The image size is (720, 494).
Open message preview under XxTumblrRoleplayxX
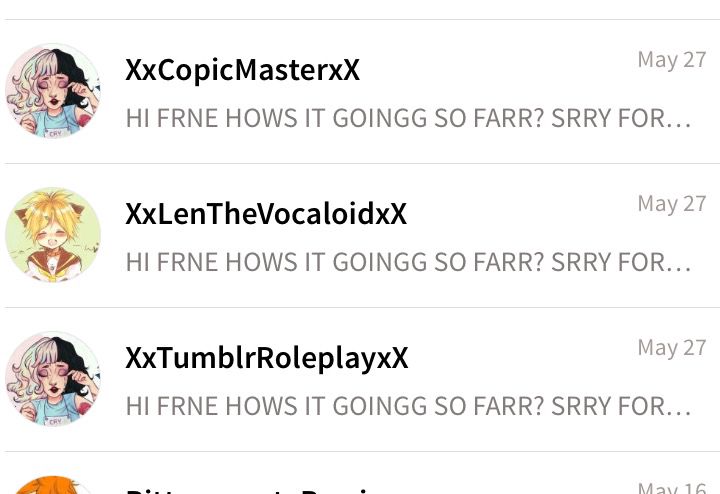tap(408, 406)
